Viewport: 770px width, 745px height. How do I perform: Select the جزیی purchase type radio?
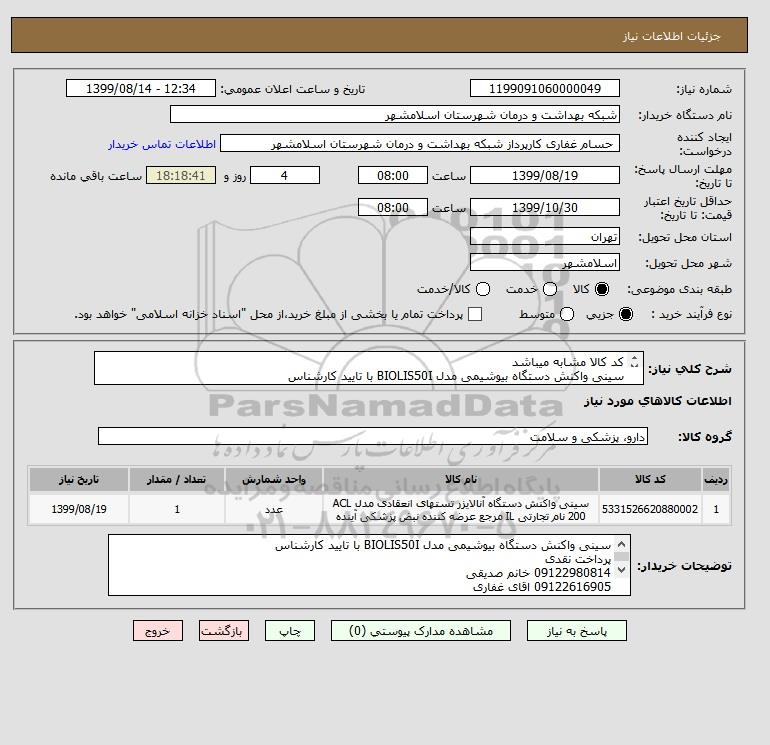pos(626,314)
